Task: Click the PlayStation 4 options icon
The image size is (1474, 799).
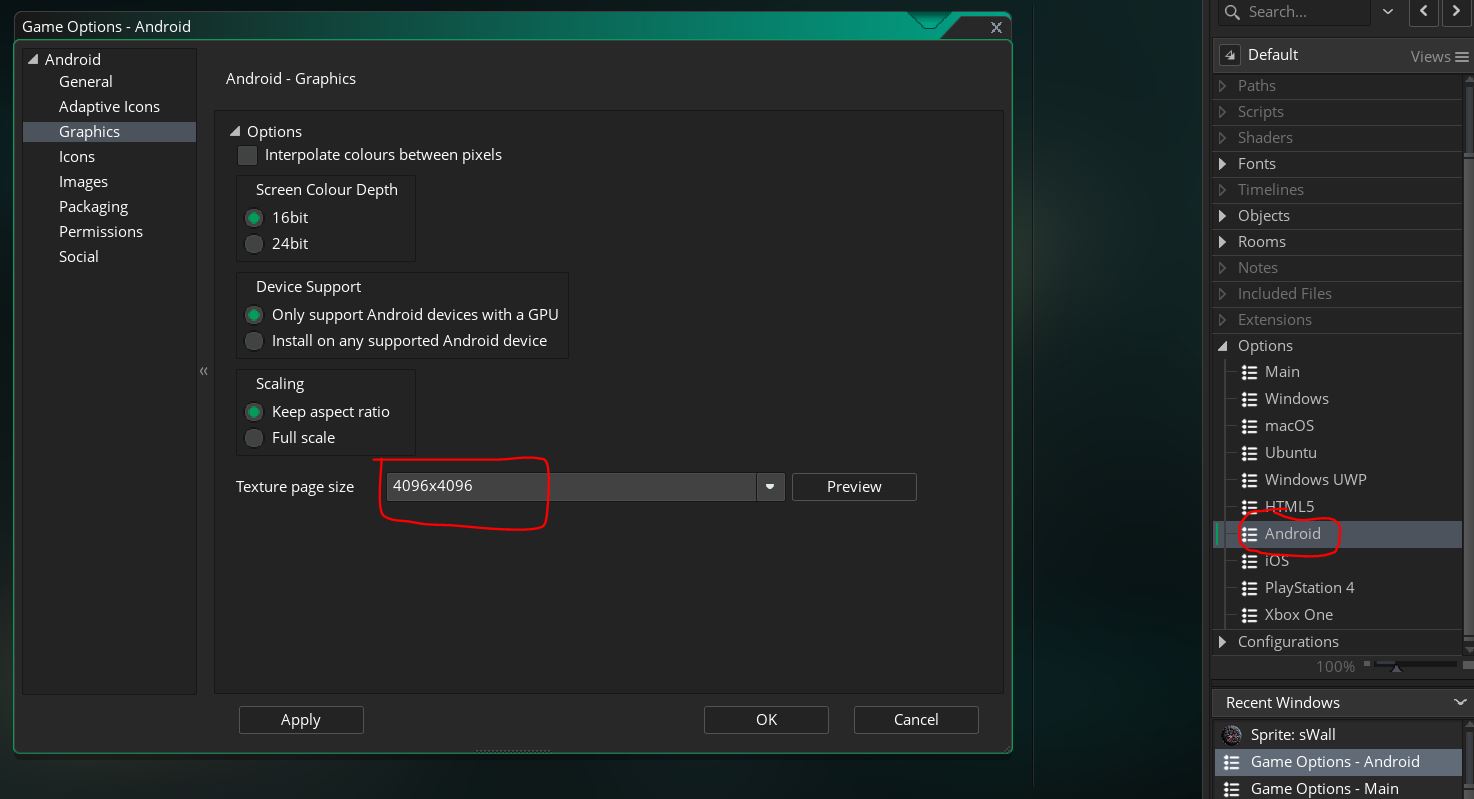Action: pos(1249,588)
